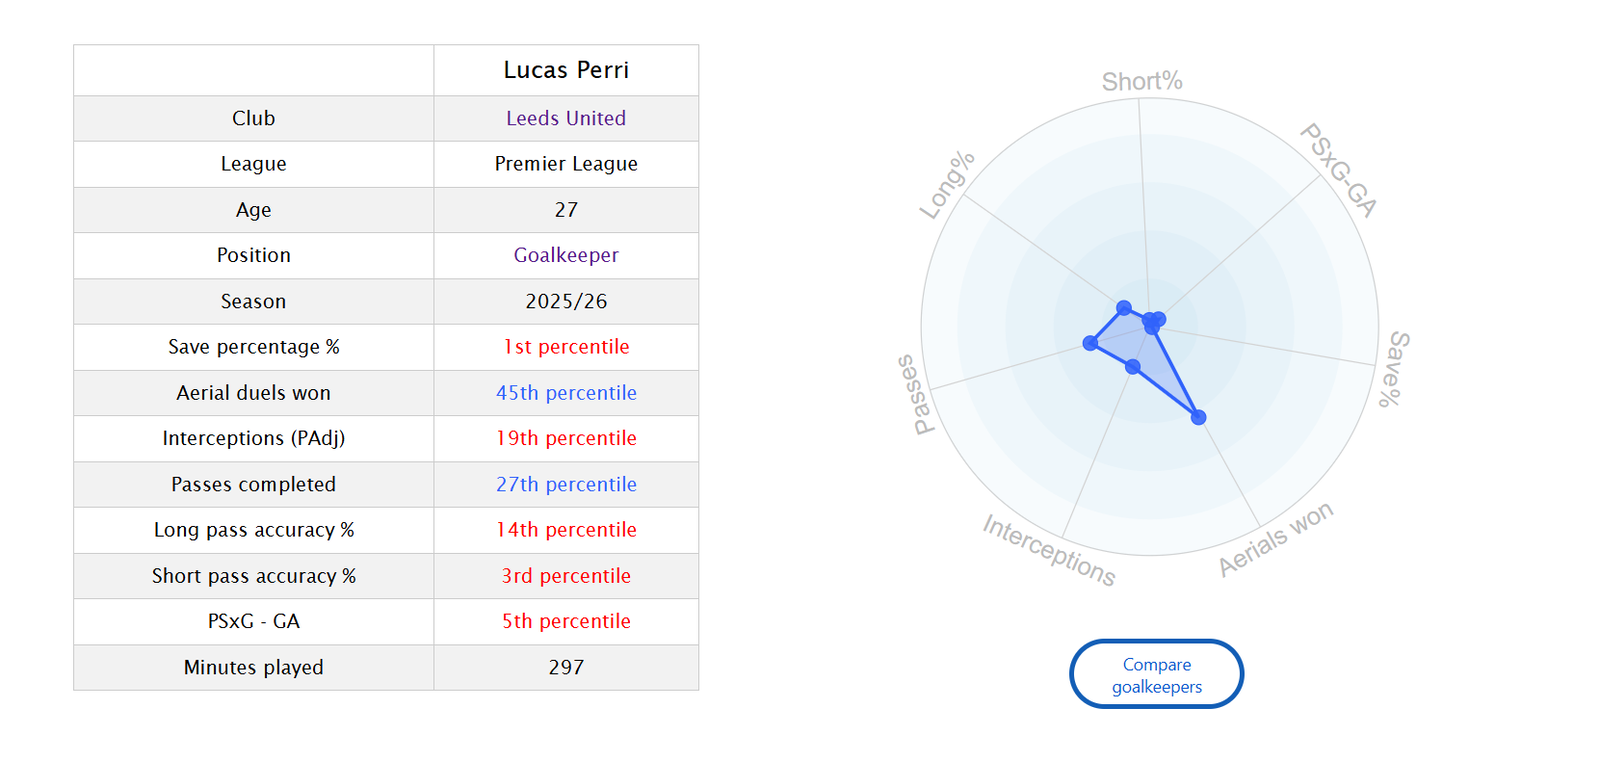This screenshot has width=1600, height=761.
Task: Click the Short% axis label on radar
Action: point(1142,82)
